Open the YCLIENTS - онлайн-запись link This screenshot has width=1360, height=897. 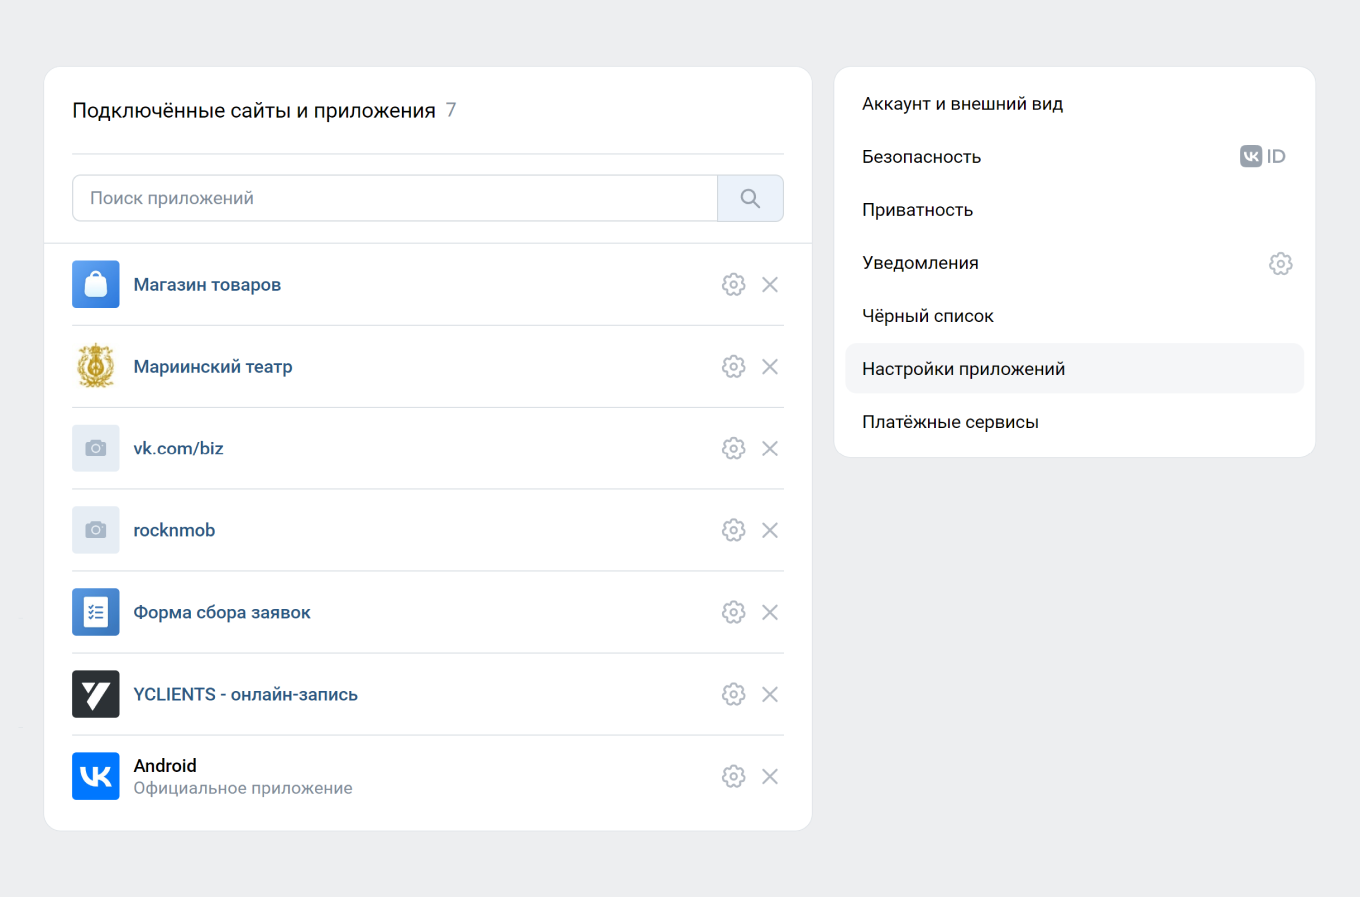245,695
